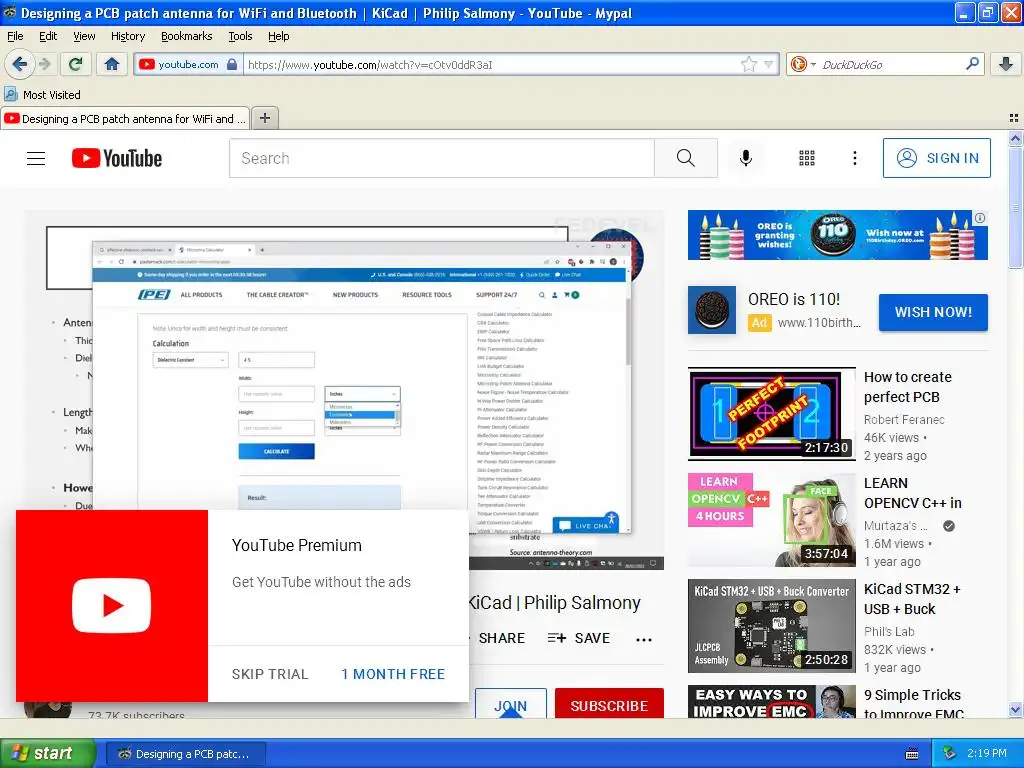This screenshot has width=1024, height=768.
Task: Click the JOIN button
Action: [x=510, y=705]
